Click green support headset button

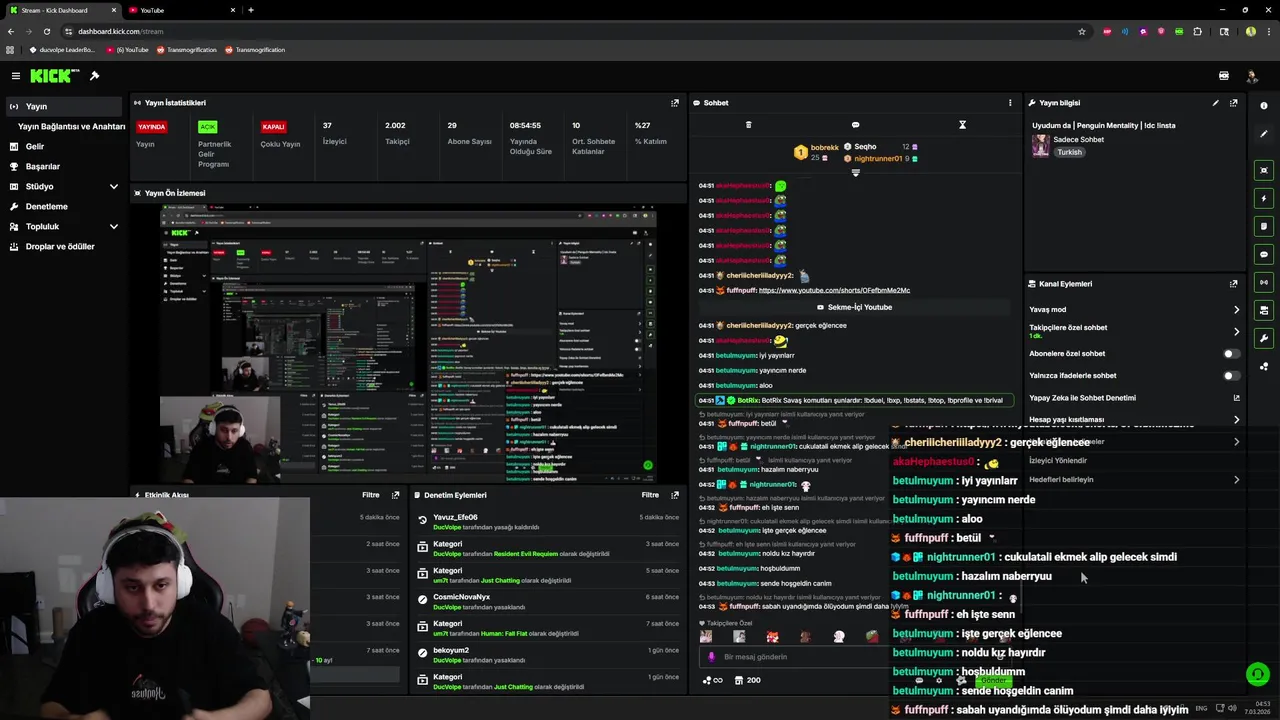[1257, 674]
